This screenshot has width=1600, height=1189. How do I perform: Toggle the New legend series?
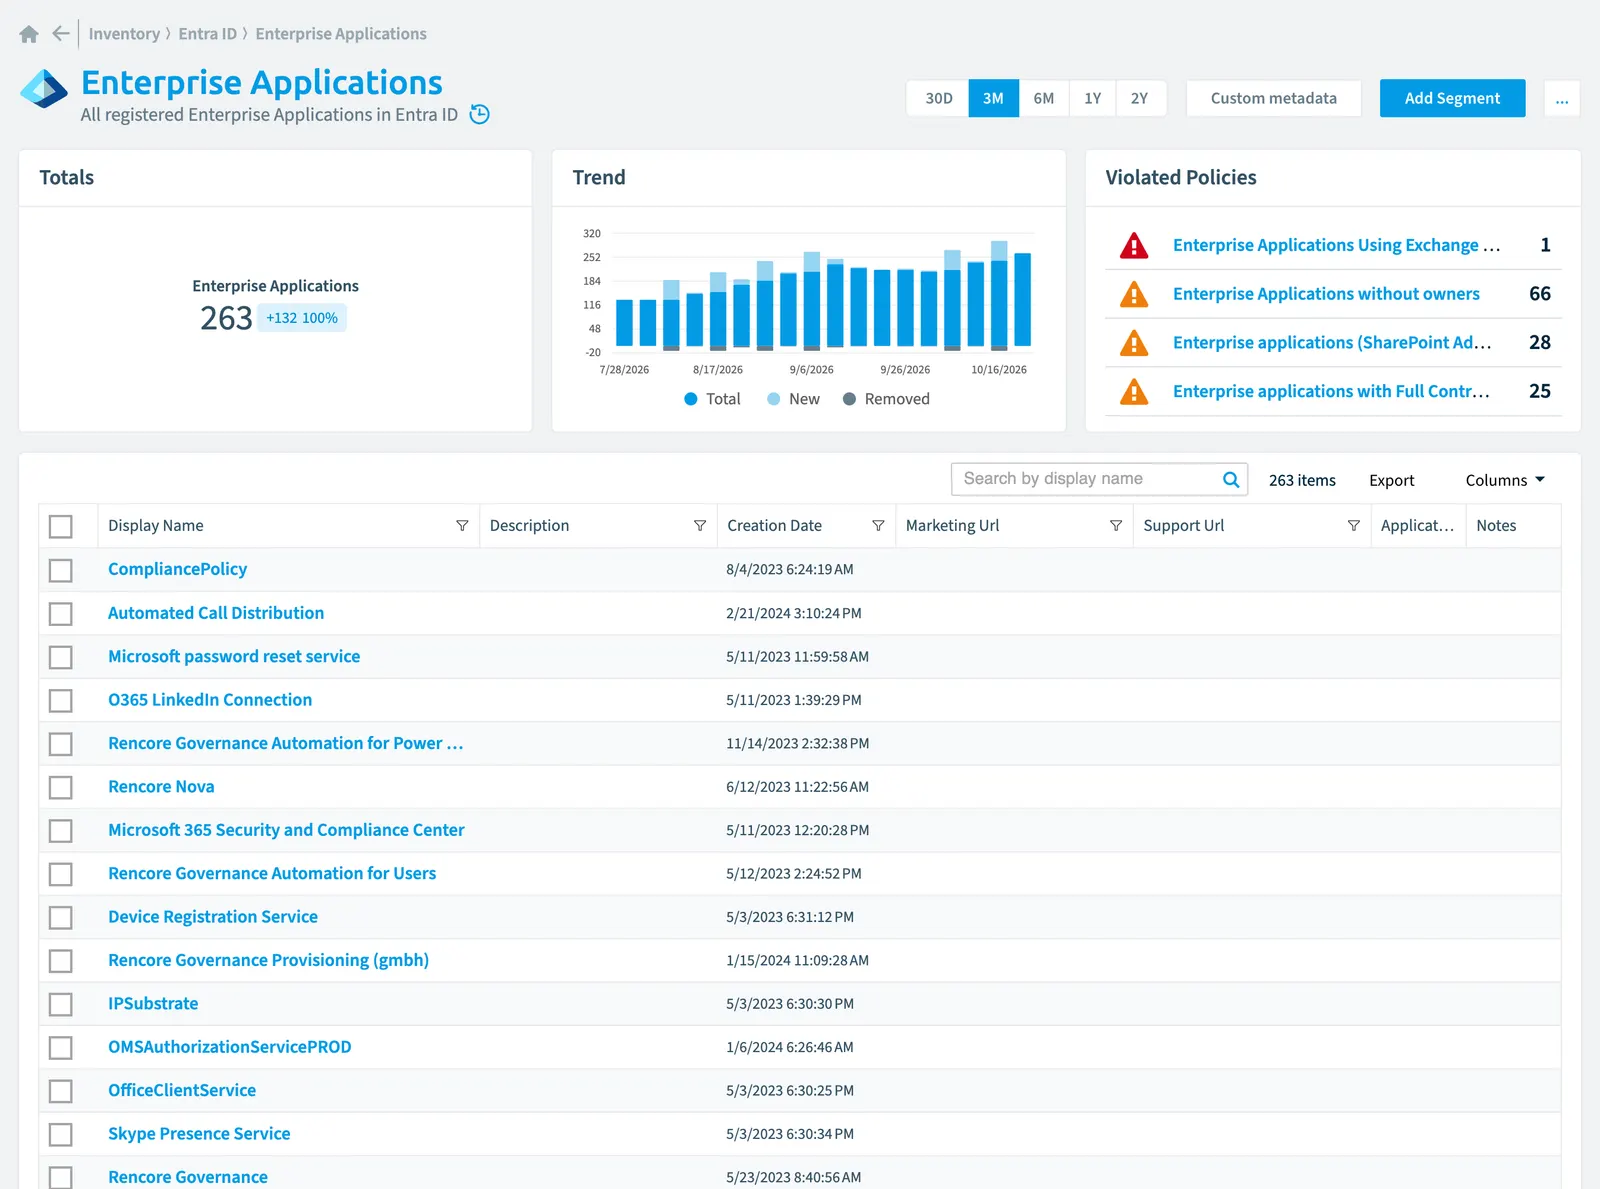click(793, 399)
